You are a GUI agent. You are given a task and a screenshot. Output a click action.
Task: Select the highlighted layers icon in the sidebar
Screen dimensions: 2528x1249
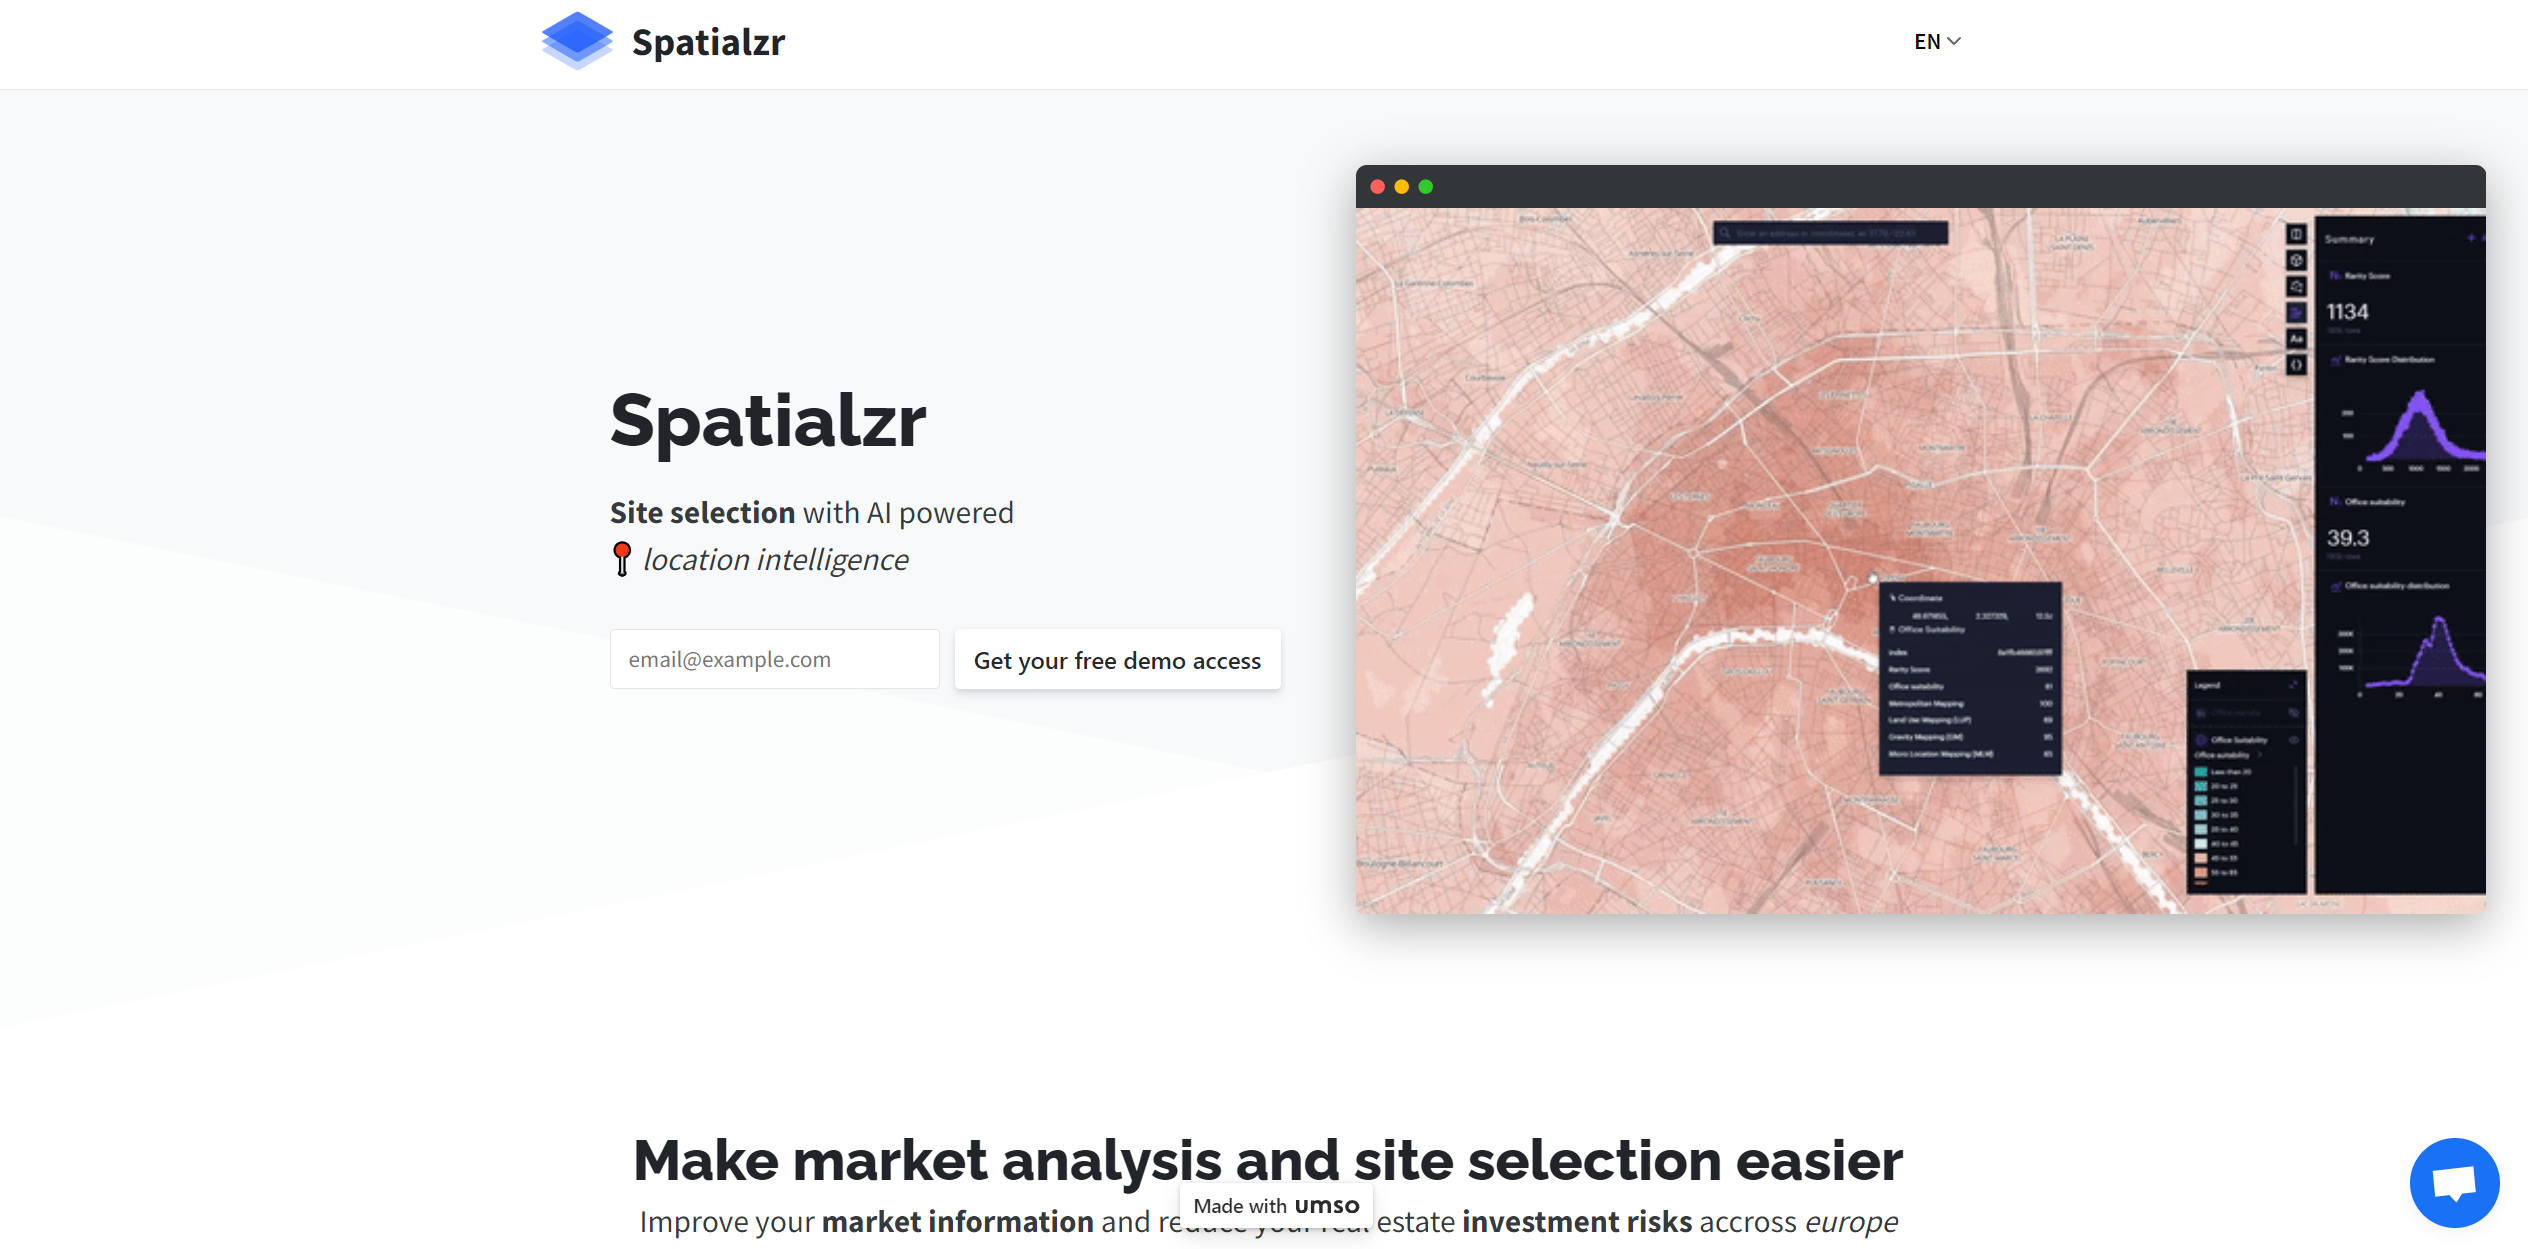pos(2295,312)
